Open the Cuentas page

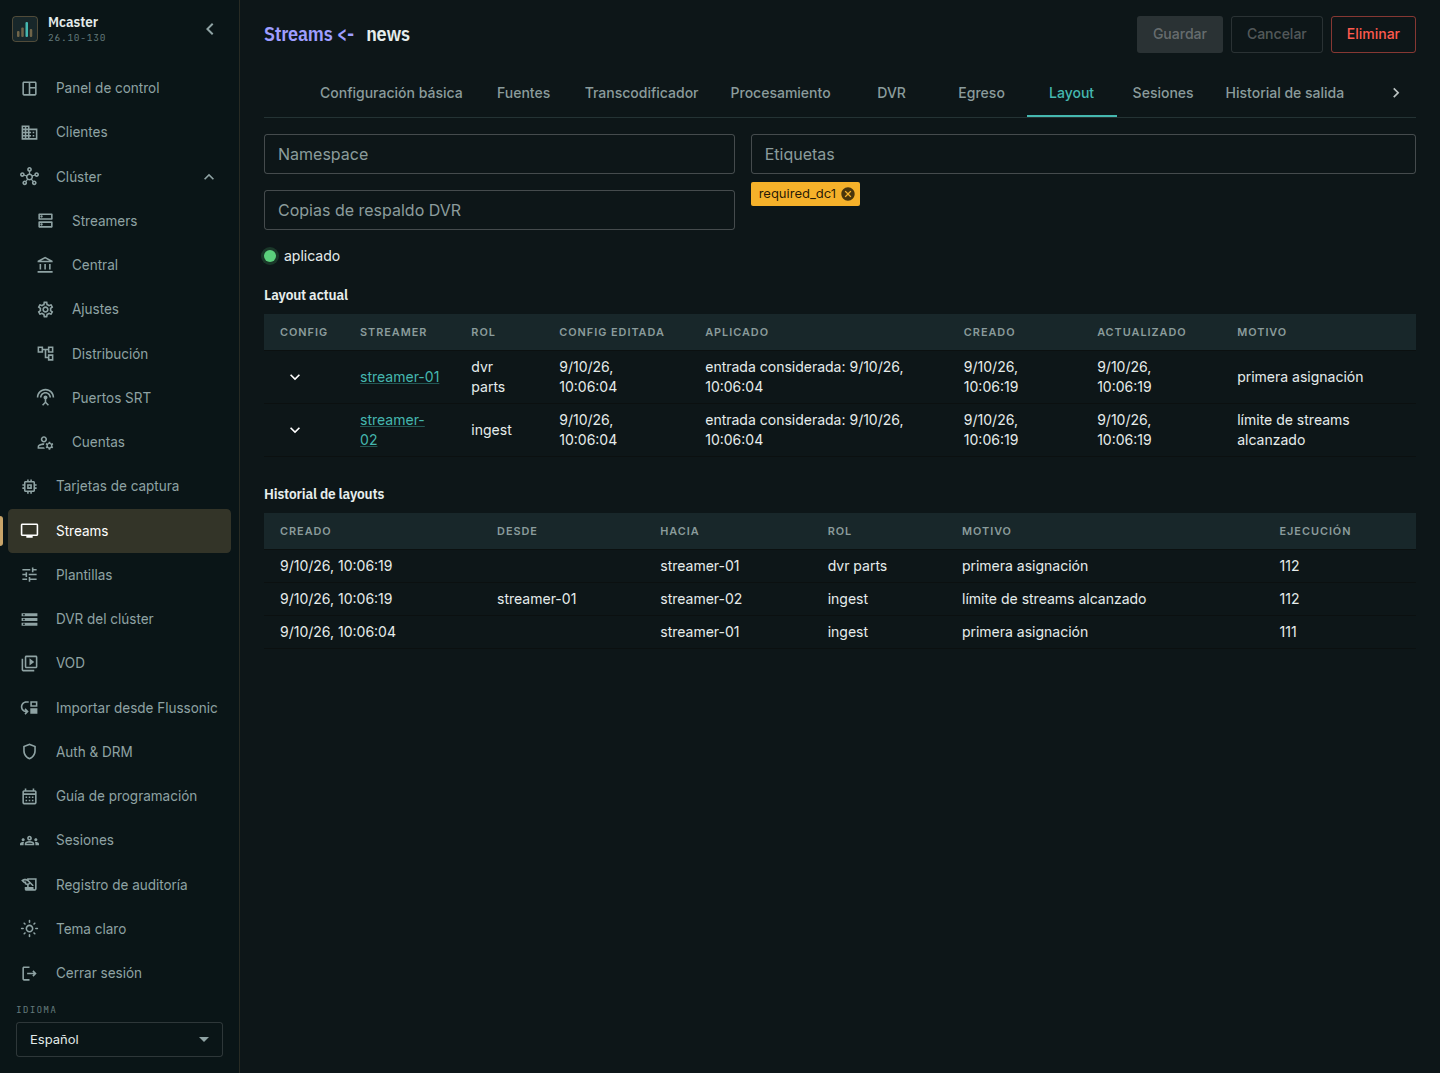coord(119,442)
